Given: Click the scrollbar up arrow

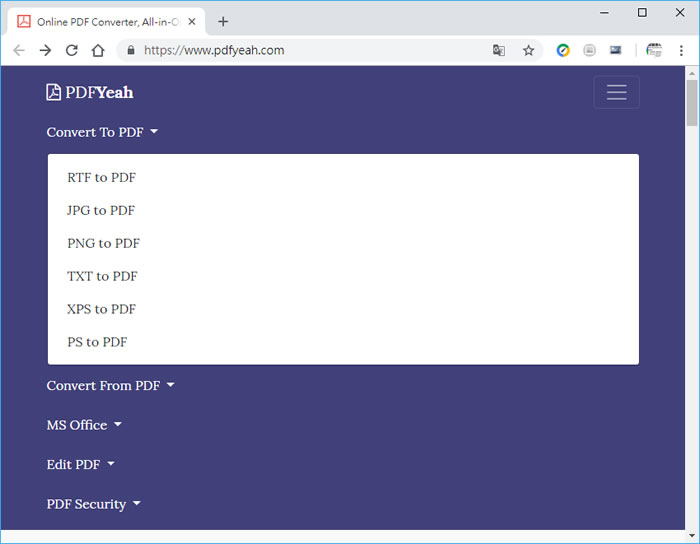Looking at the screenshot, I should pyautogui.click(x=692, y=73).
